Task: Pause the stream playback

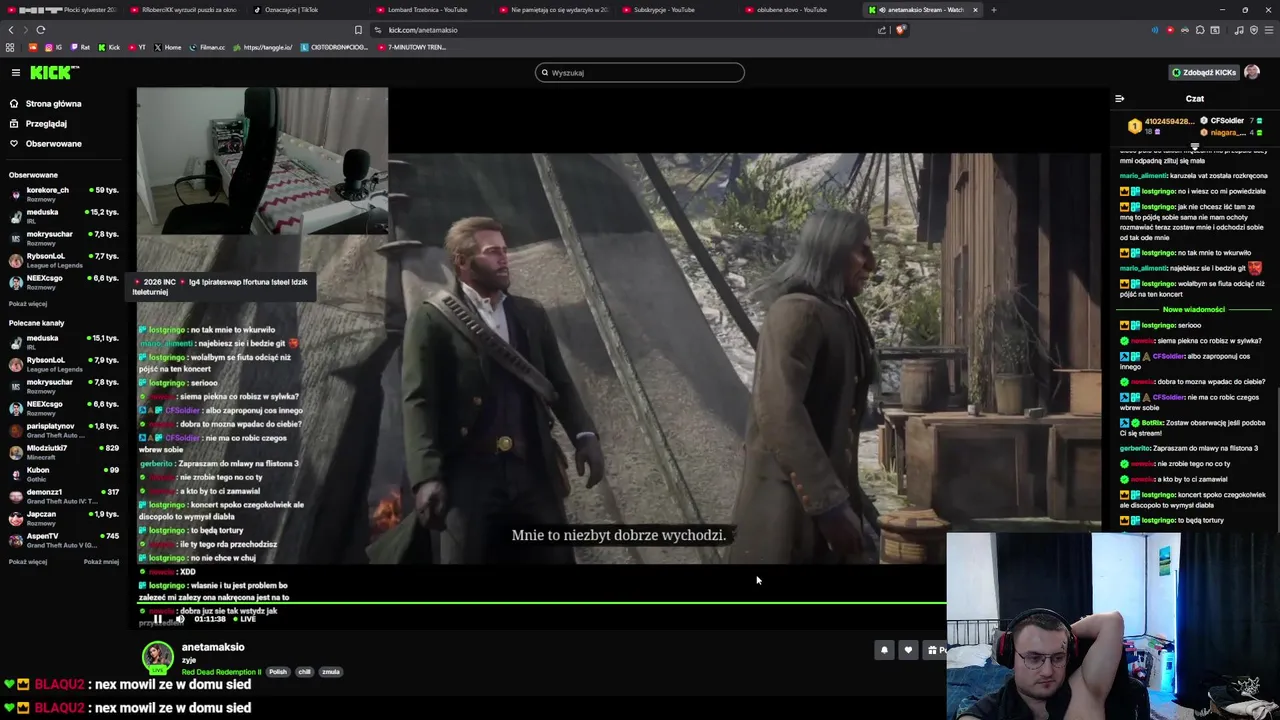Action: (157, 619)
